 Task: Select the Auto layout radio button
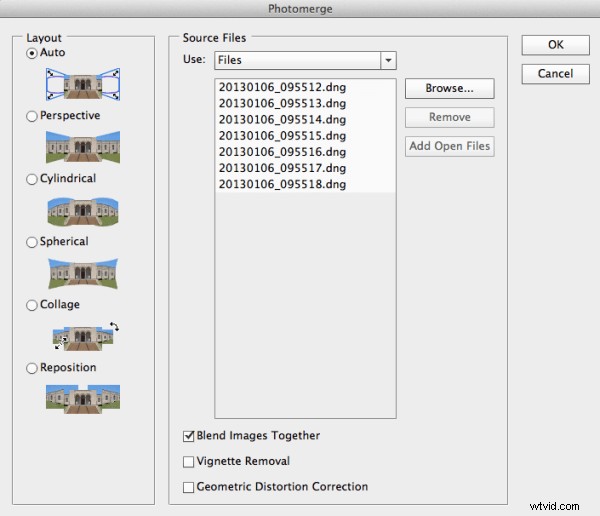pos(32,53)
